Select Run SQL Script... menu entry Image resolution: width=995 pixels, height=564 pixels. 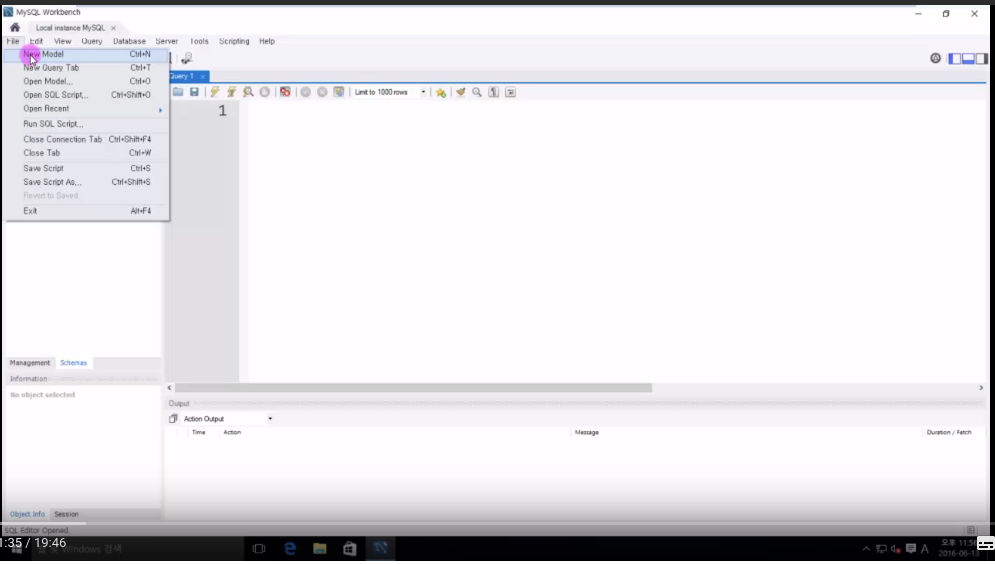(87, 124)
